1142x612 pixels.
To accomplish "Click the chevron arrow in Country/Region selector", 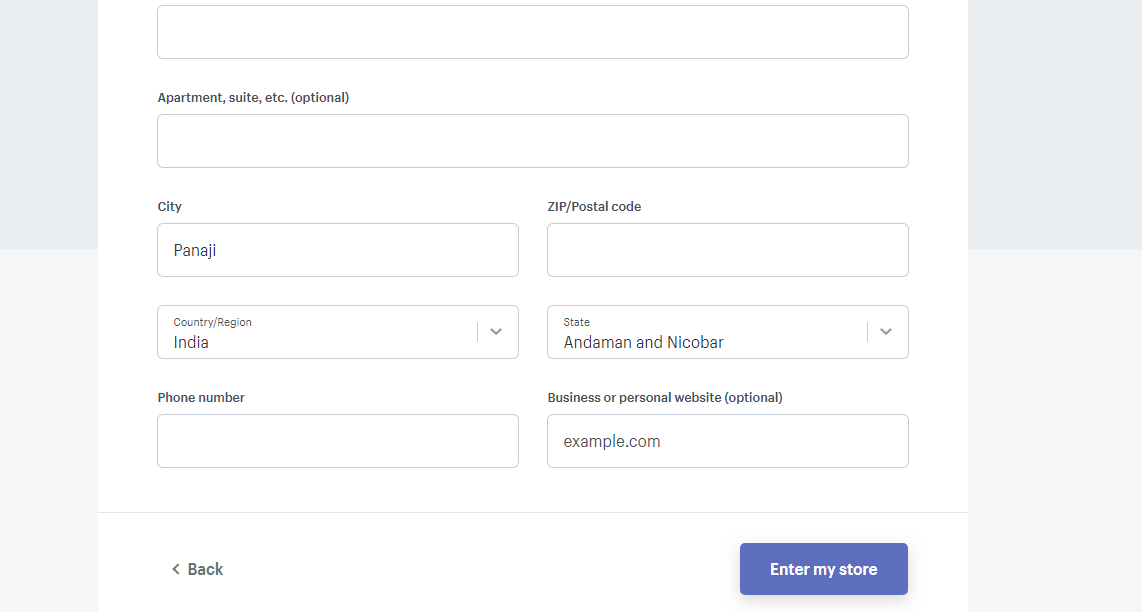I will coord(496,332).
